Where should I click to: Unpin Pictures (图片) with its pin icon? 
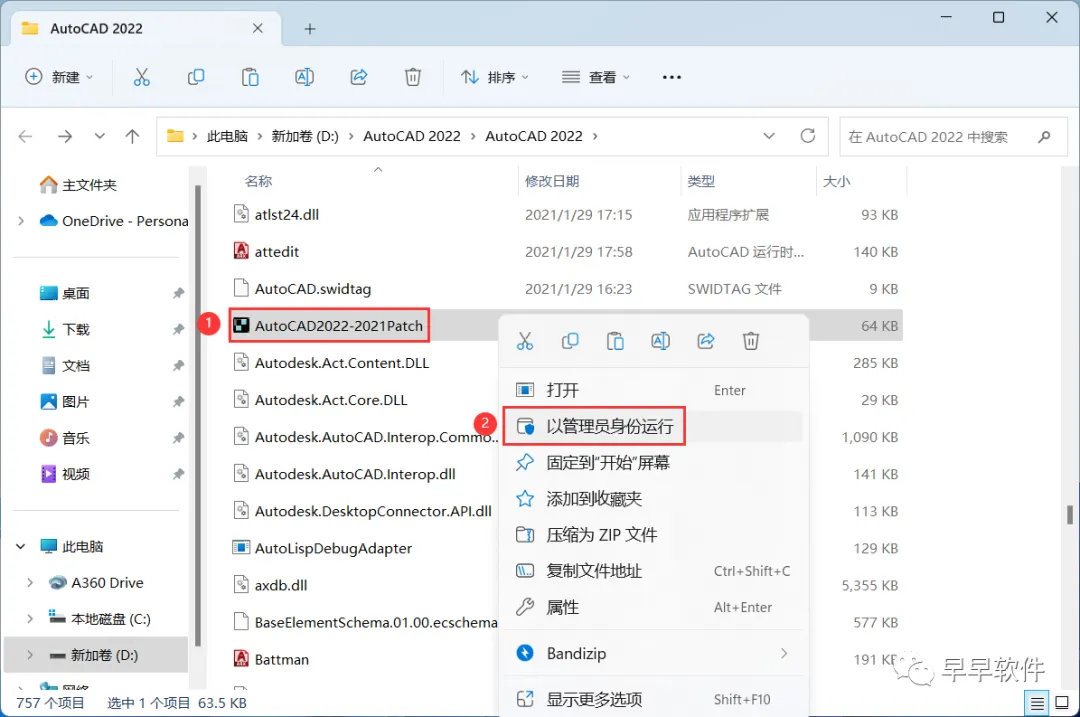(178, 402)
